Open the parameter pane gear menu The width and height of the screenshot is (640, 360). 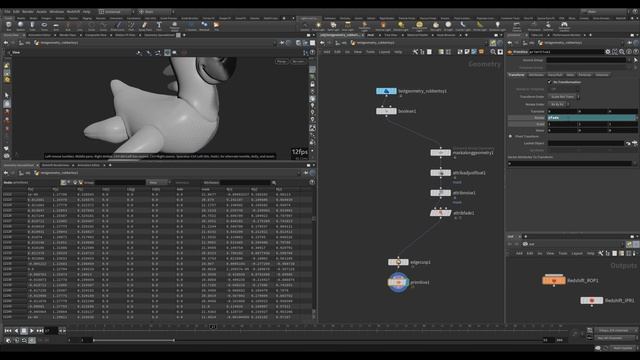(x=608, y=52)
